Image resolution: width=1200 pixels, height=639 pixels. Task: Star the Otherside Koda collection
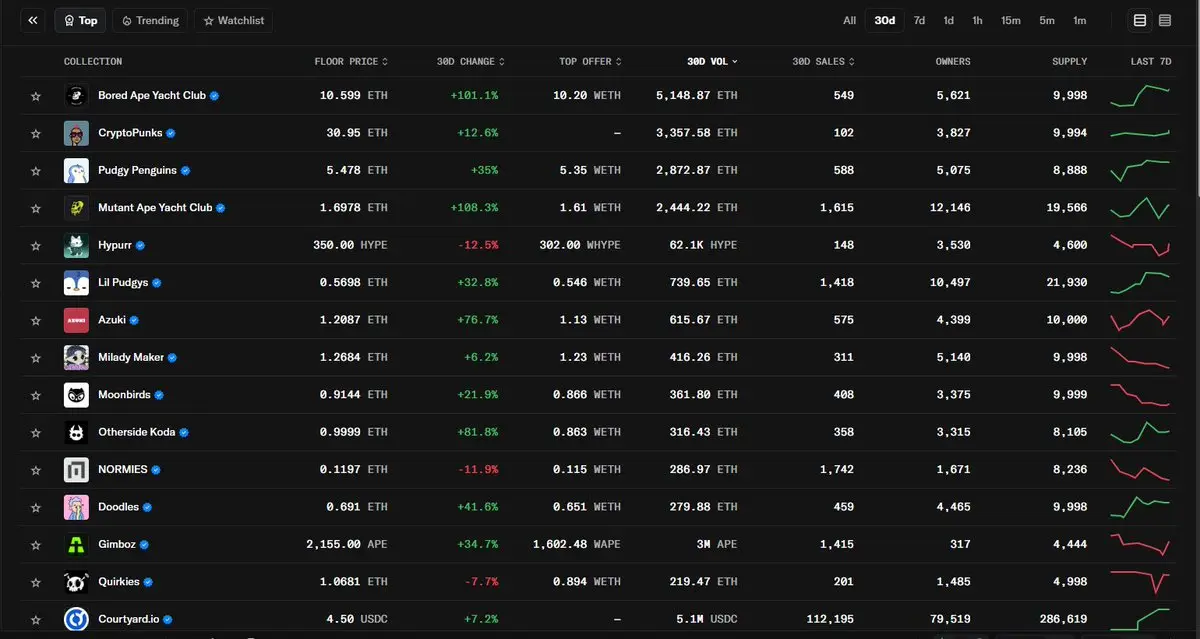(36, 433)
